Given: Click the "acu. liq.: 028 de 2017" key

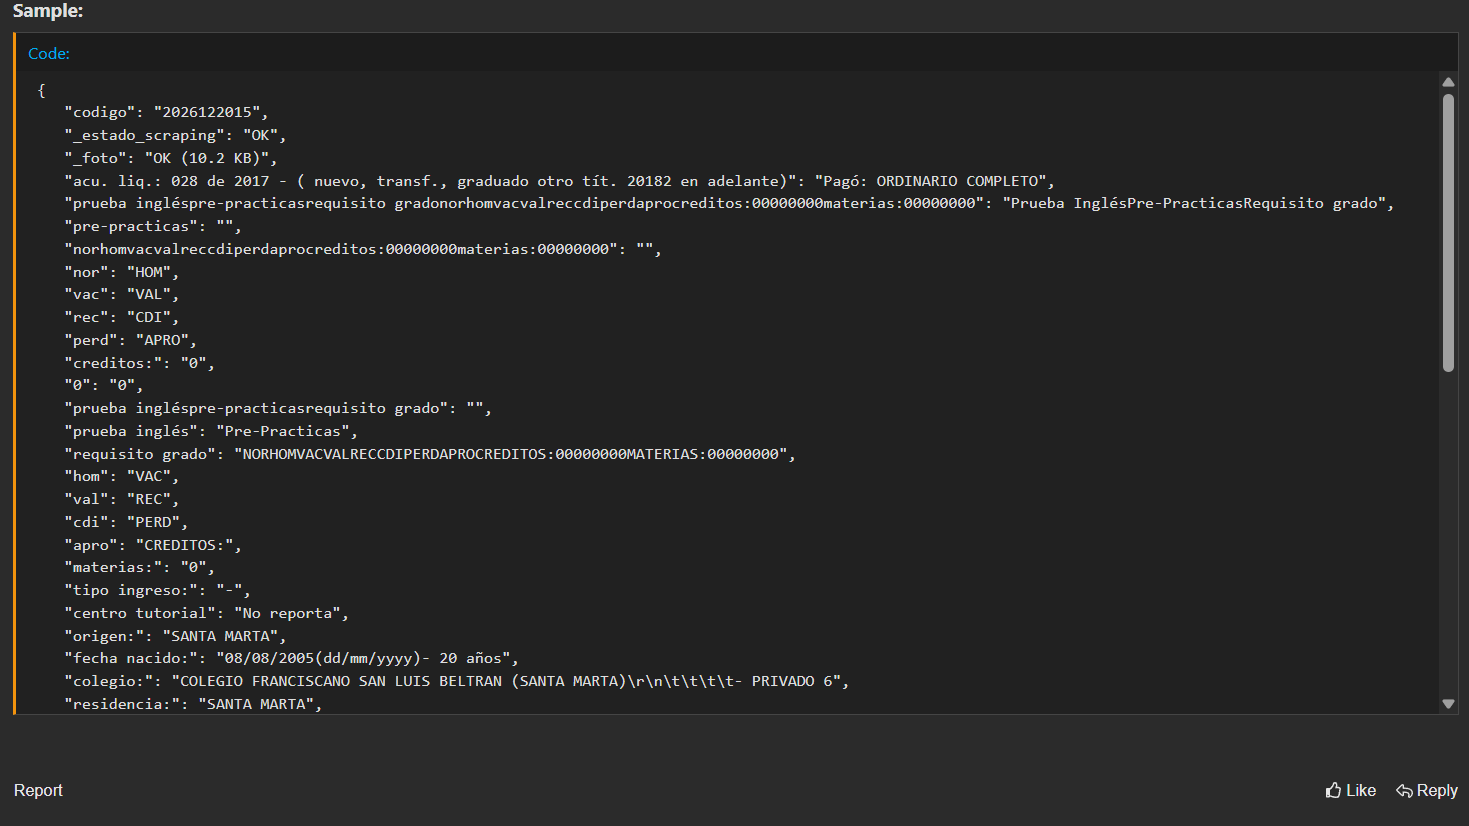Looking at the screenshot, I should [x=430, y=181].
